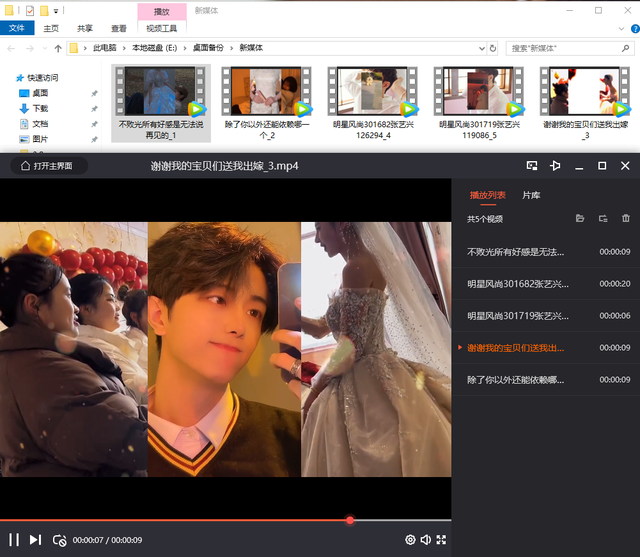
Task: Play 明星风尚301682张艺兴... playlist entry
Action: click(x=546, y=284)
